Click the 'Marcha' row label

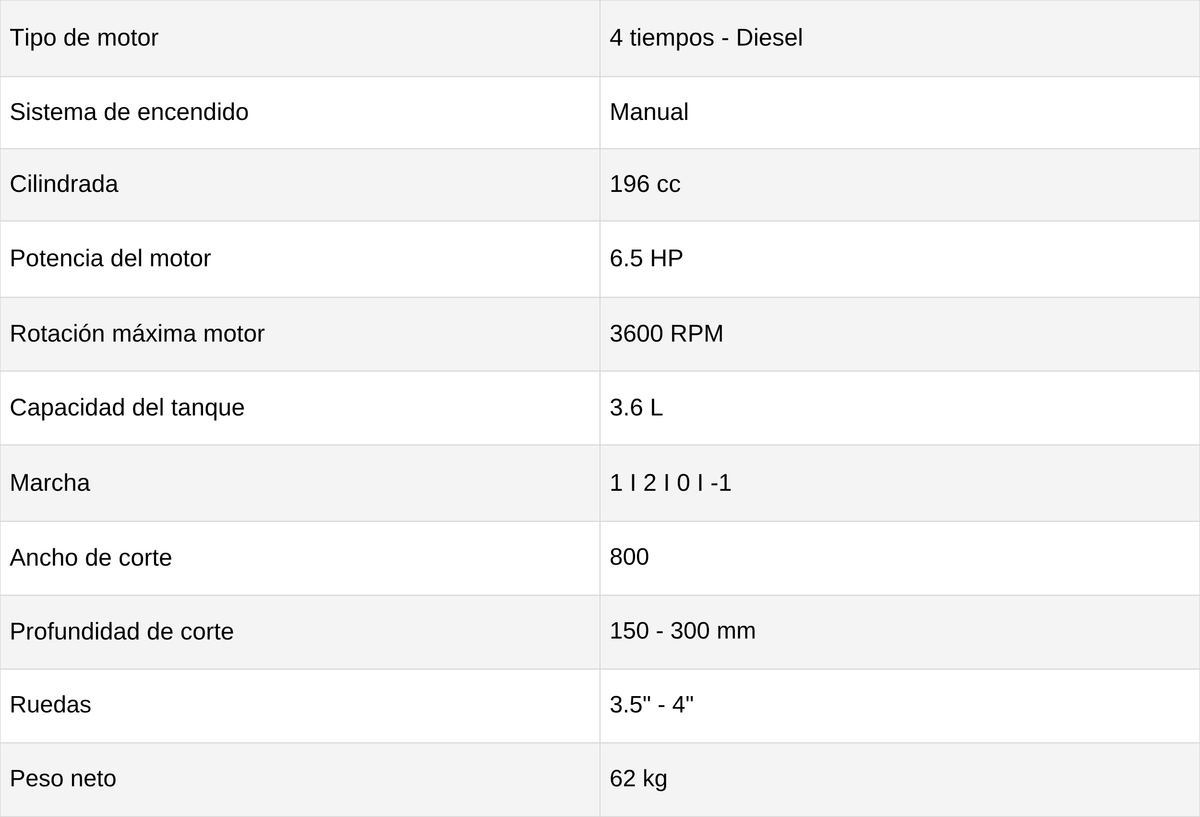(x=50, y=483)
